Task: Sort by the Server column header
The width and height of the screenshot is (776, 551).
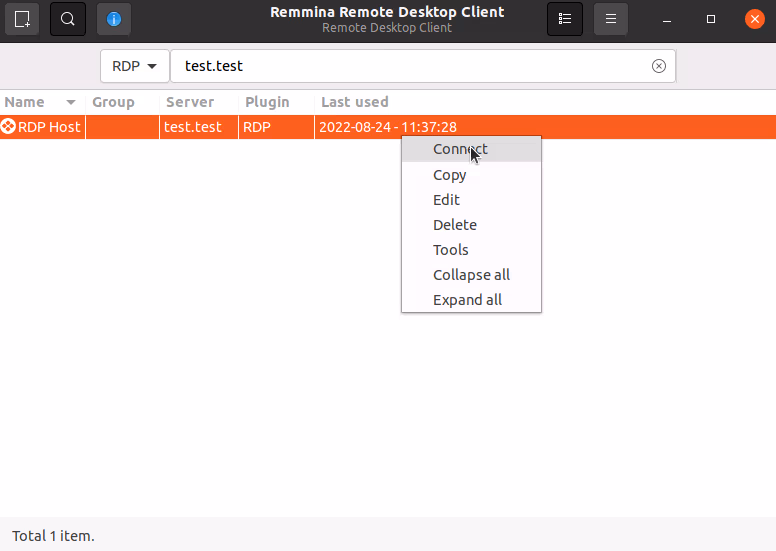Action: 199,102
